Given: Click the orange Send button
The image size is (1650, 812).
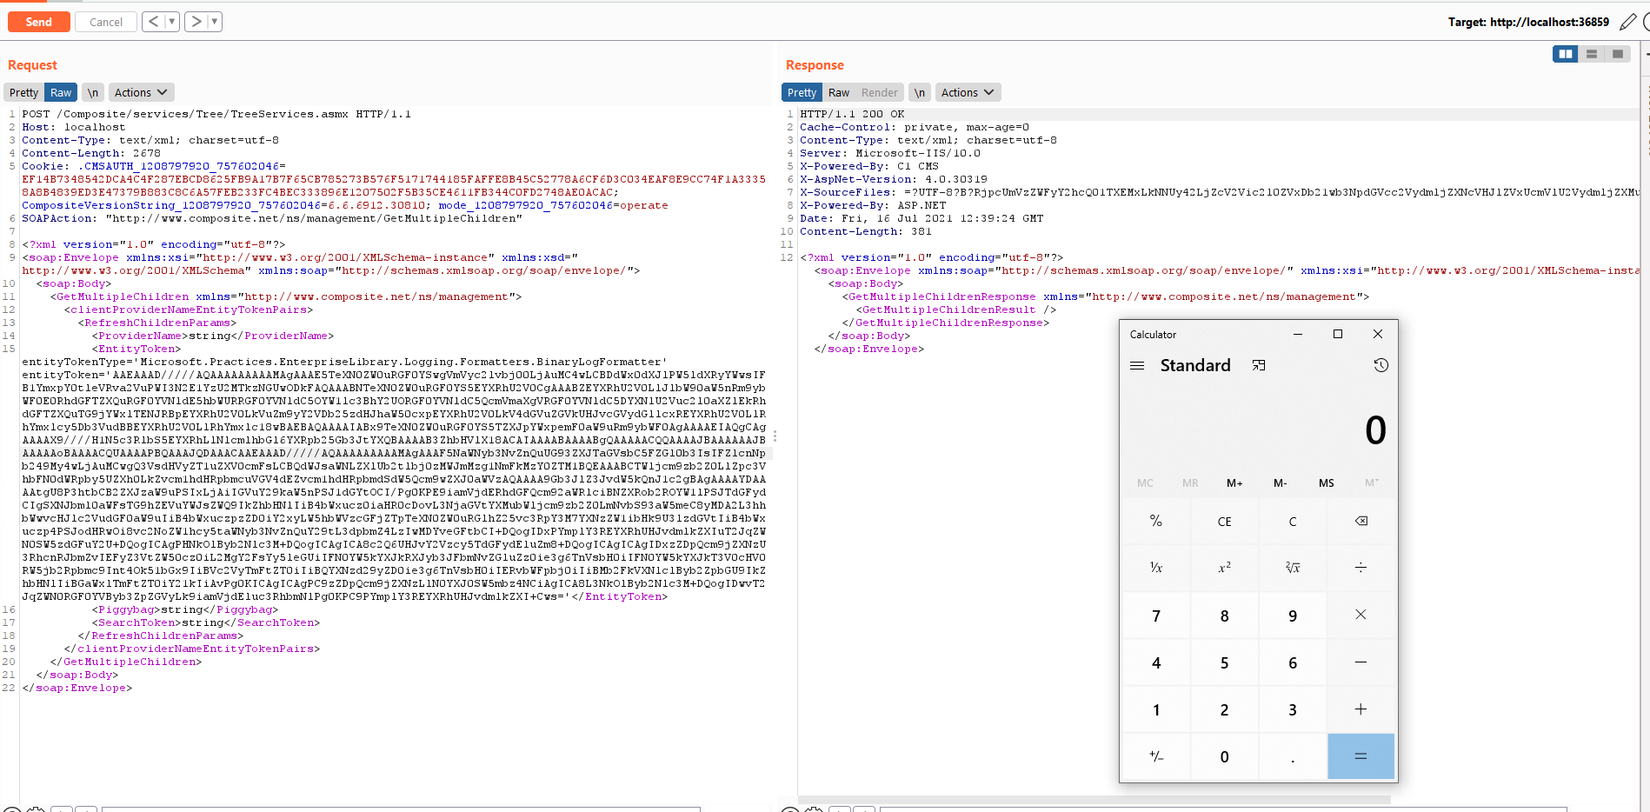Looking at the screenshot, I should 39,22.
